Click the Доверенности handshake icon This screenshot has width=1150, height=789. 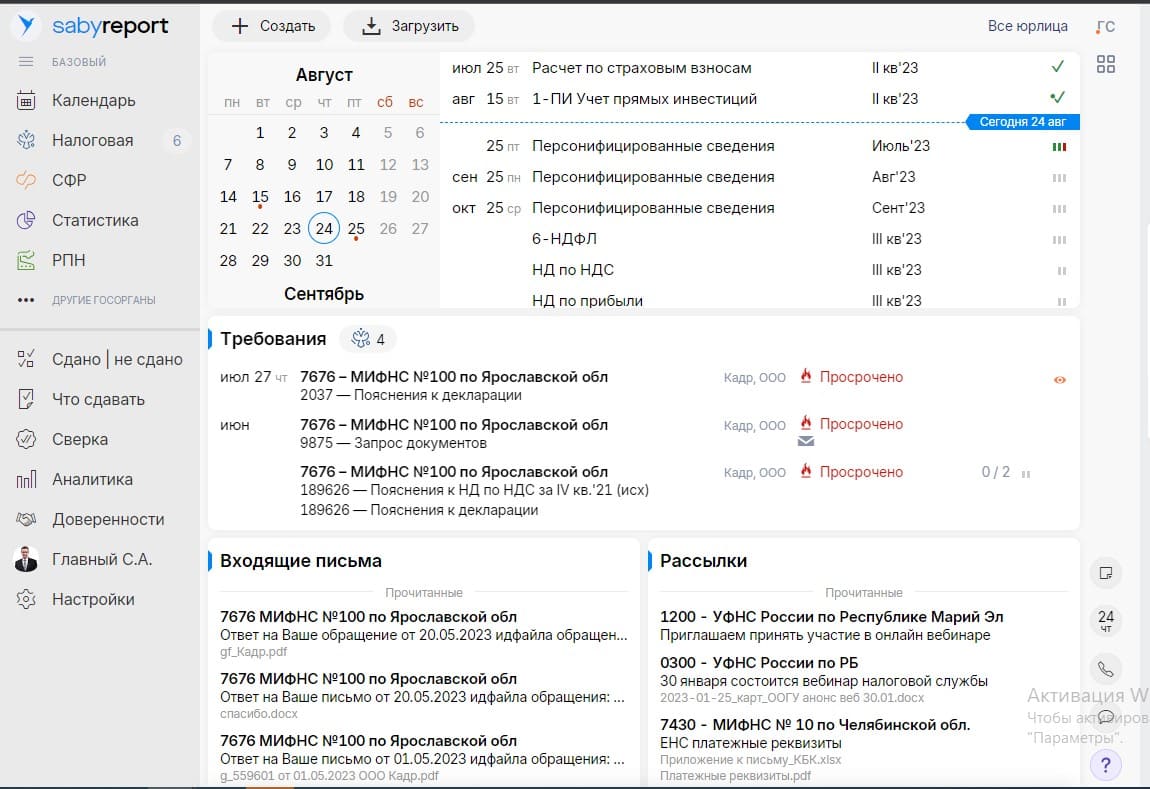26,519
